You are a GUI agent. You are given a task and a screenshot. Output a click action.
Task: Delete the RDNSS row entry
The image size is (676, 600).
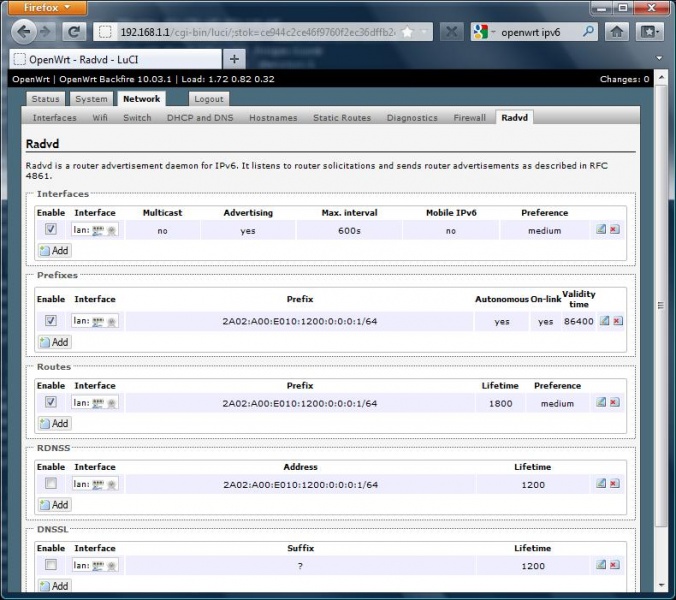click(616, 484)
